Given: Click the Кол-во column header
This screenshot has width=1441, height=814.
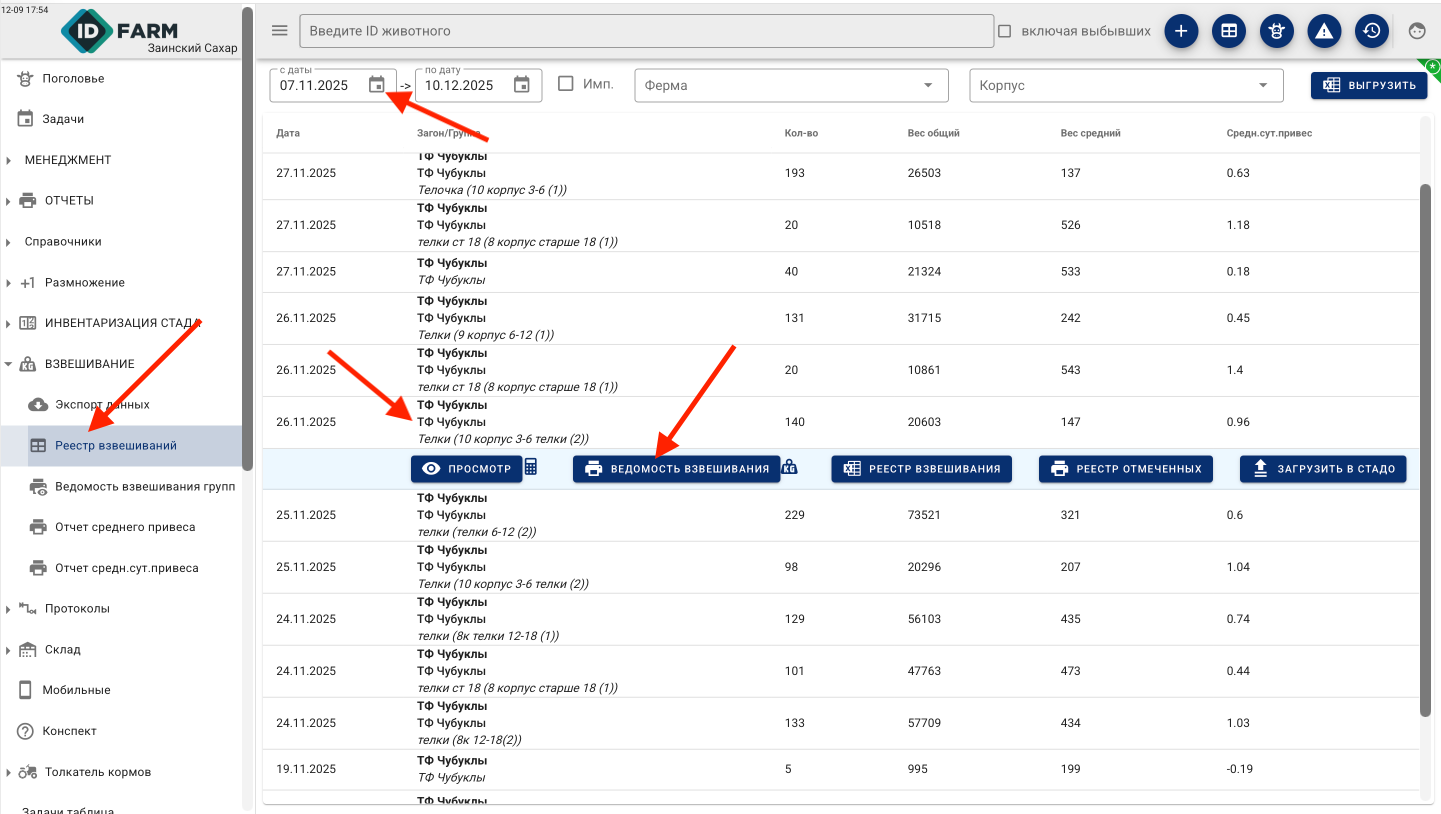Looking at the screenshot, I should pyautogui.click(x=801, y=133).
